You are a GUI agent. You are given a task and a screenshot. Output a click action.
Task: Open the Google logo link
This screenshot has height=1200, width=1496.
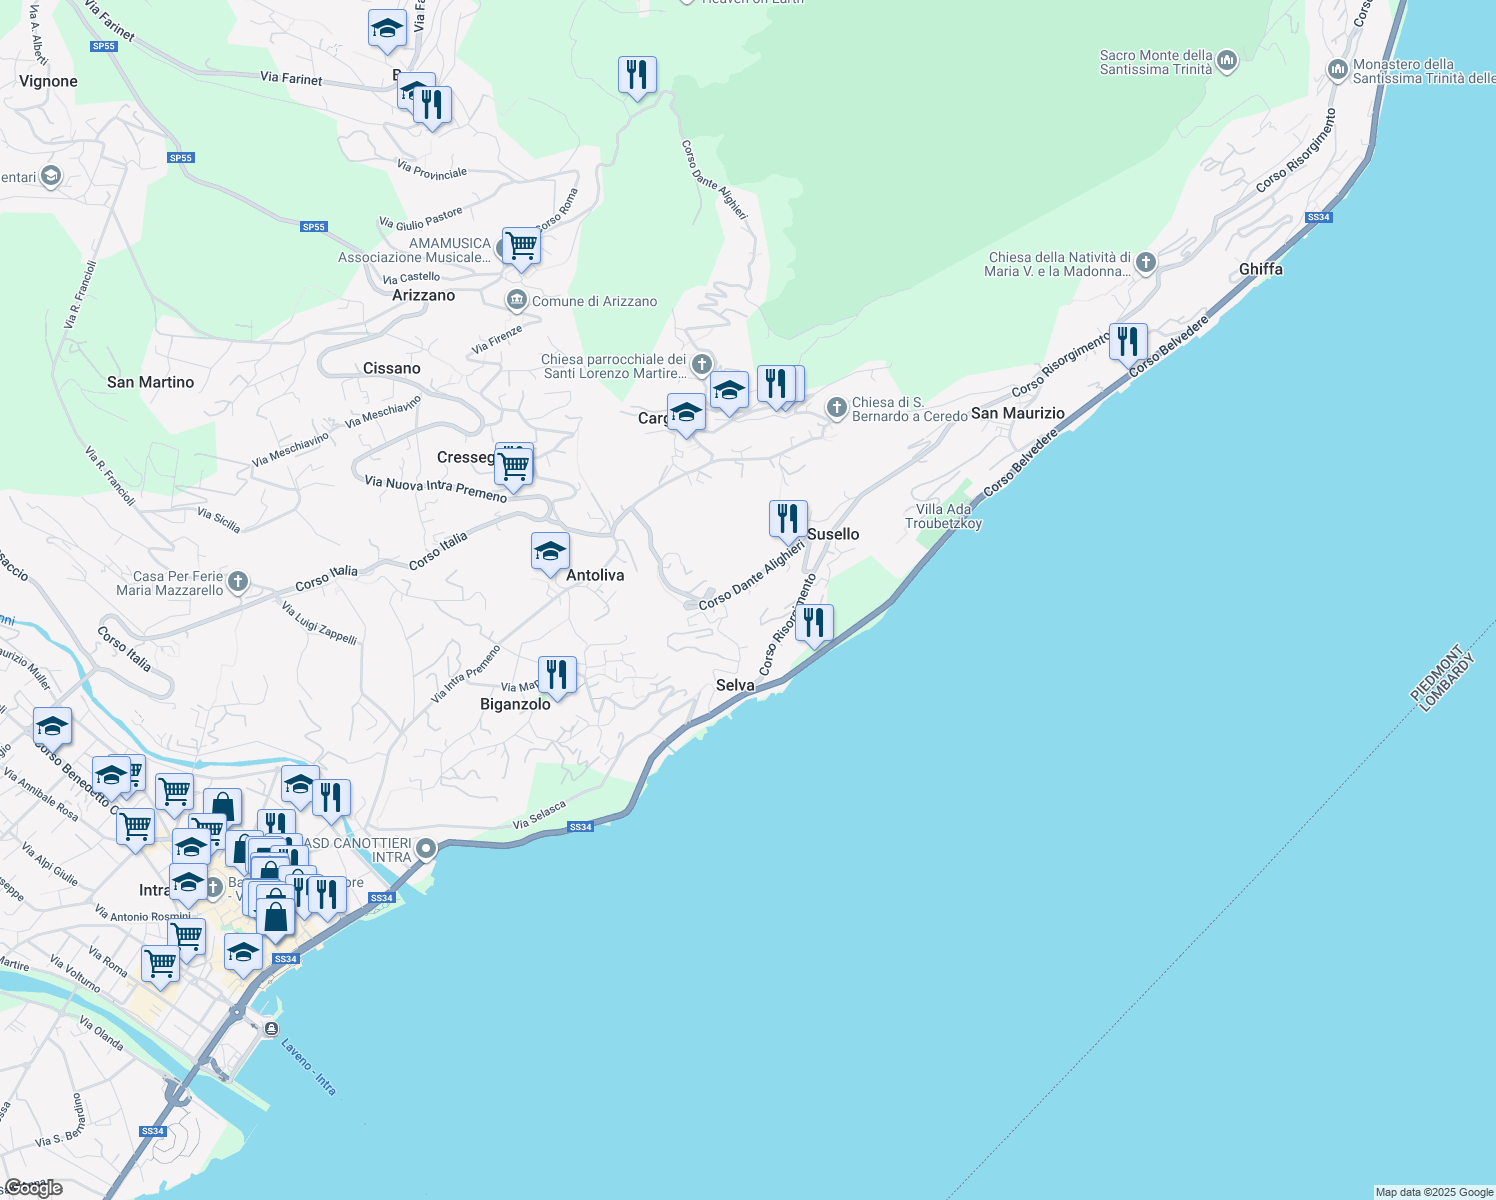pyautogui.click(x=32, y=1187)
